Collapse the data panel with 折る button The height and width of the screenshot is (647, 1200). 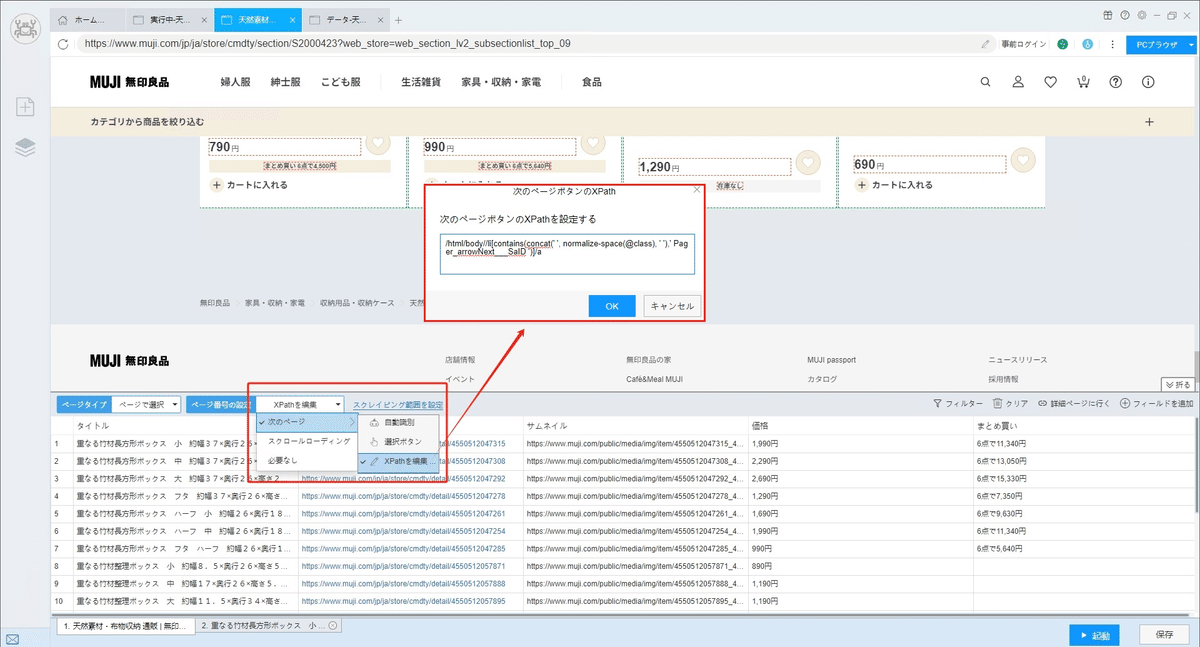(1176, 384)
